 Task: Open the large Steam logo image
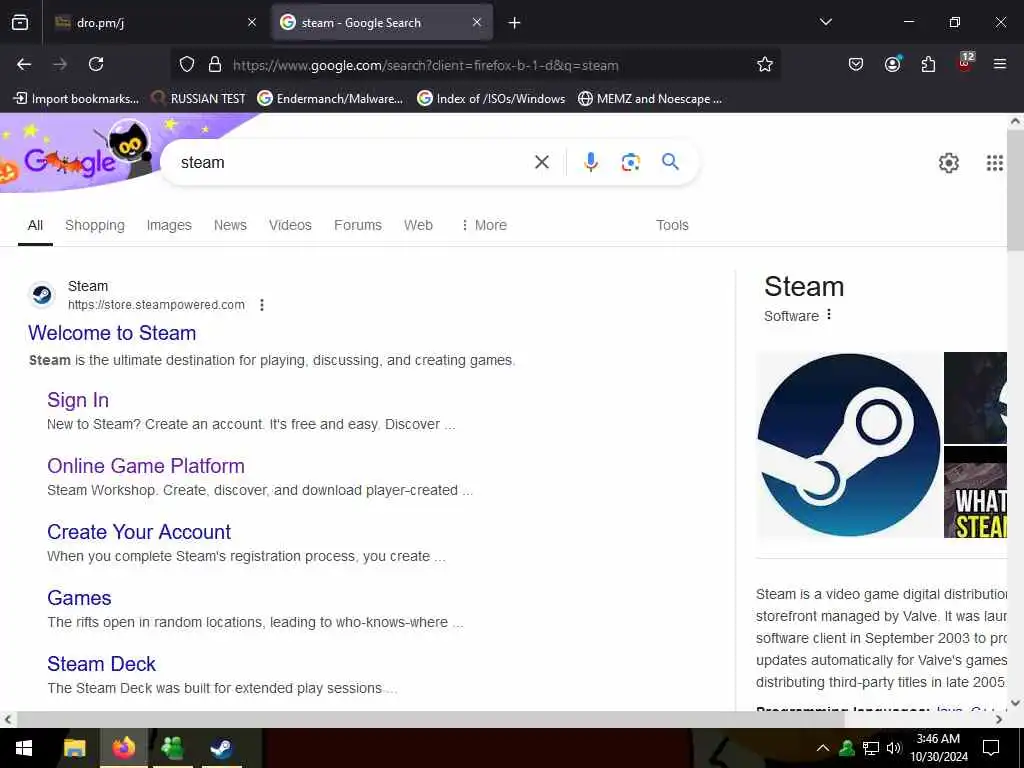(x=849, y=445)
